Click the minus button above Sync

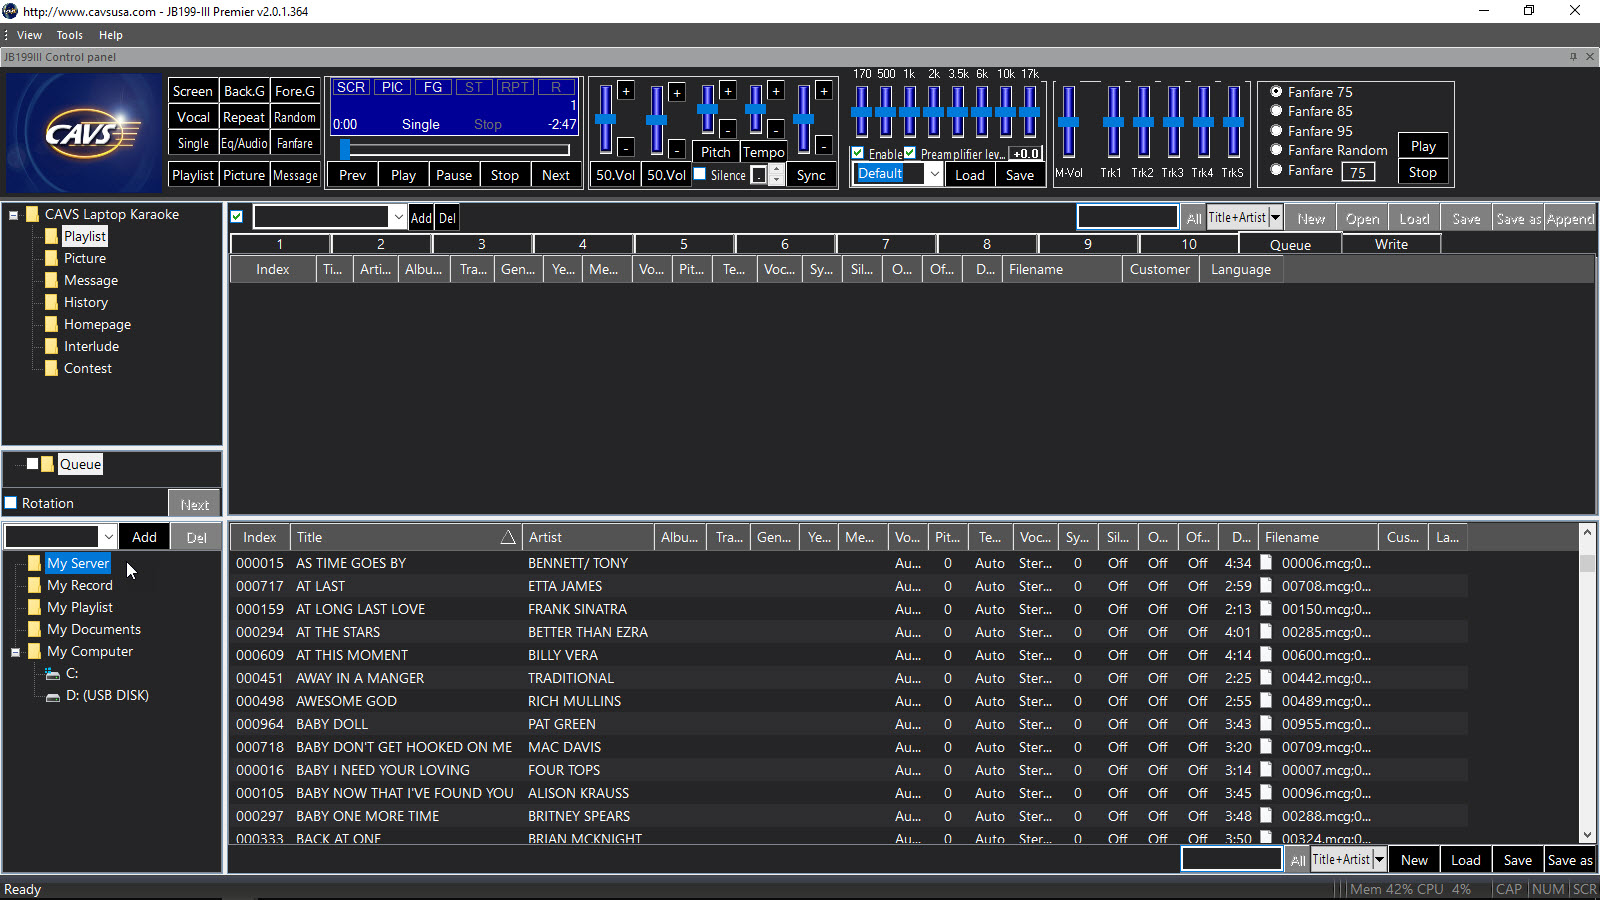[x=824, y=146]
